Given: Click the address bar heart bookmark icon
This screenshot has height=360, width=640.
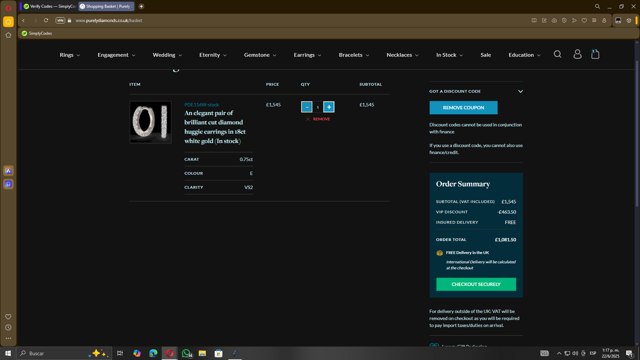Looking at the screenshot, I should 584,20.
